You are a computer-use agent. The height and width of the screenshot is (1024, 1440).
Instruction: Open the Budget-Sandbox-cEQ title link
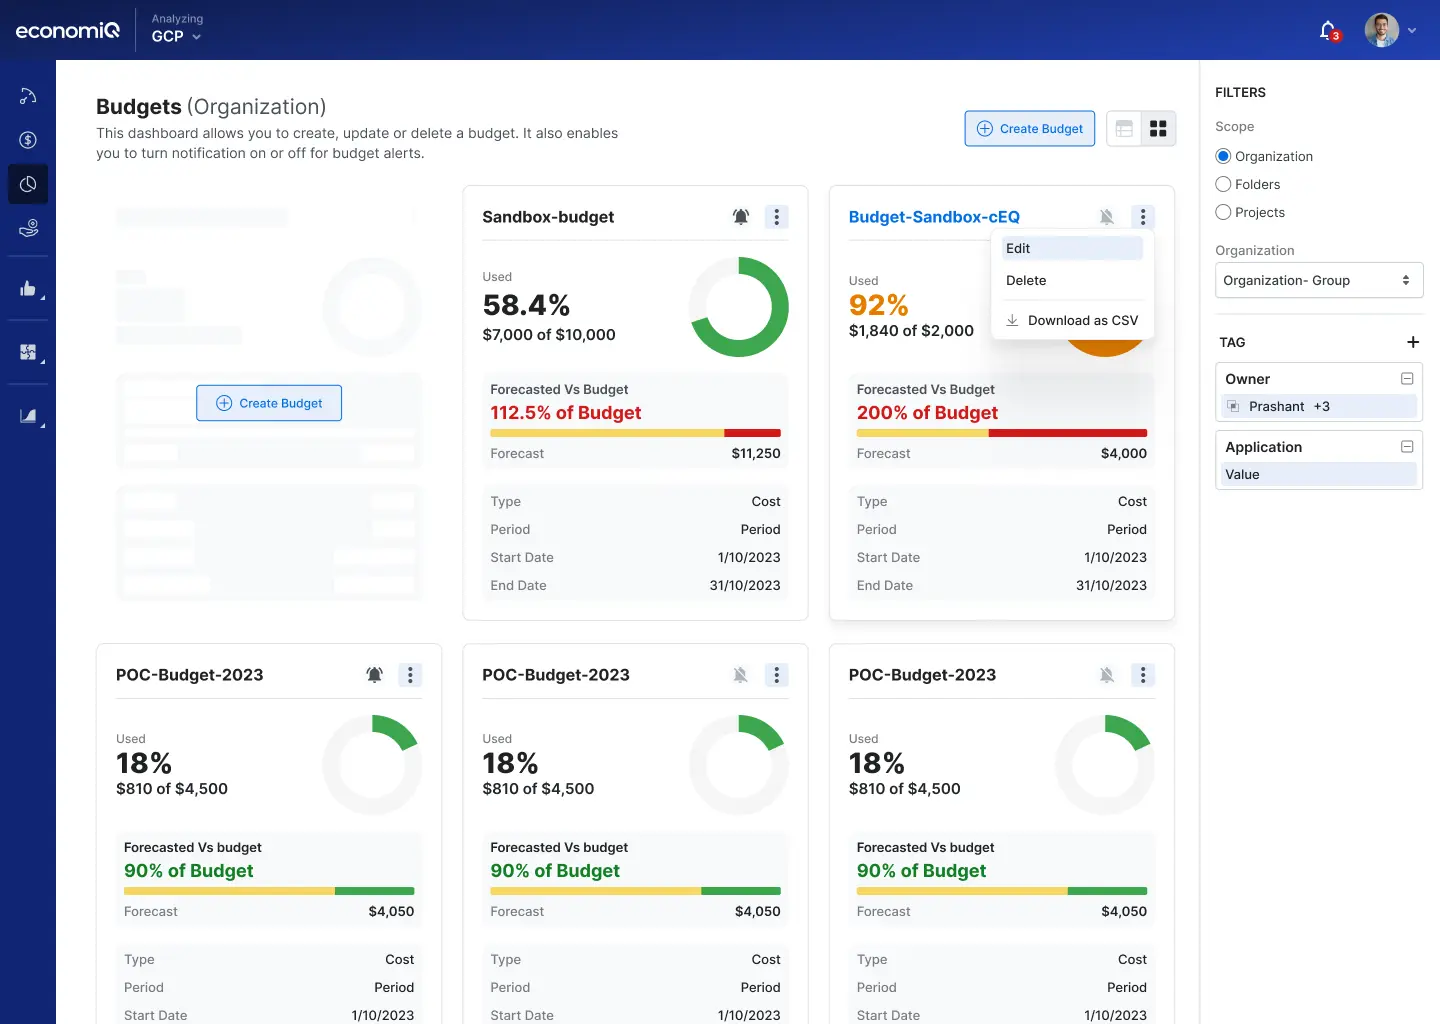point(933,216)
